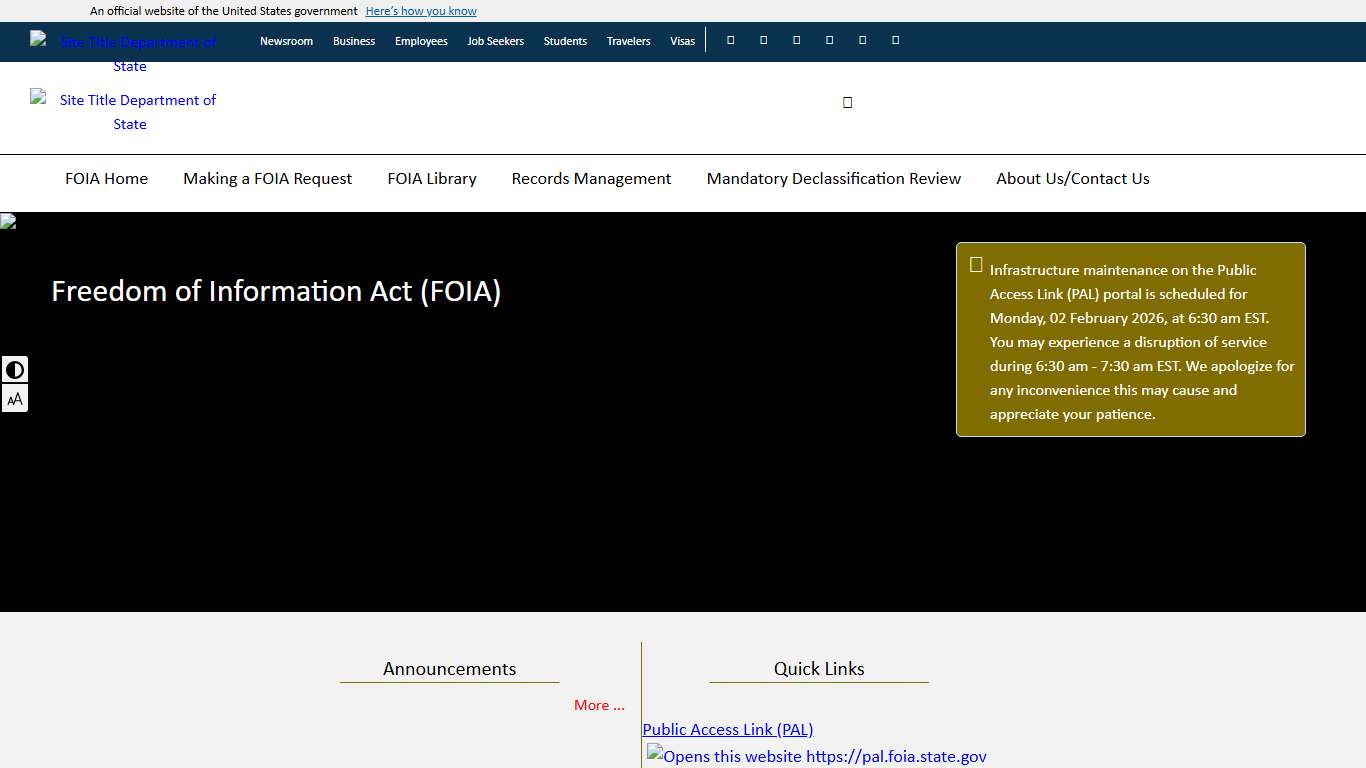
Task: Click the first social media icon
Action: click(730, 40)
